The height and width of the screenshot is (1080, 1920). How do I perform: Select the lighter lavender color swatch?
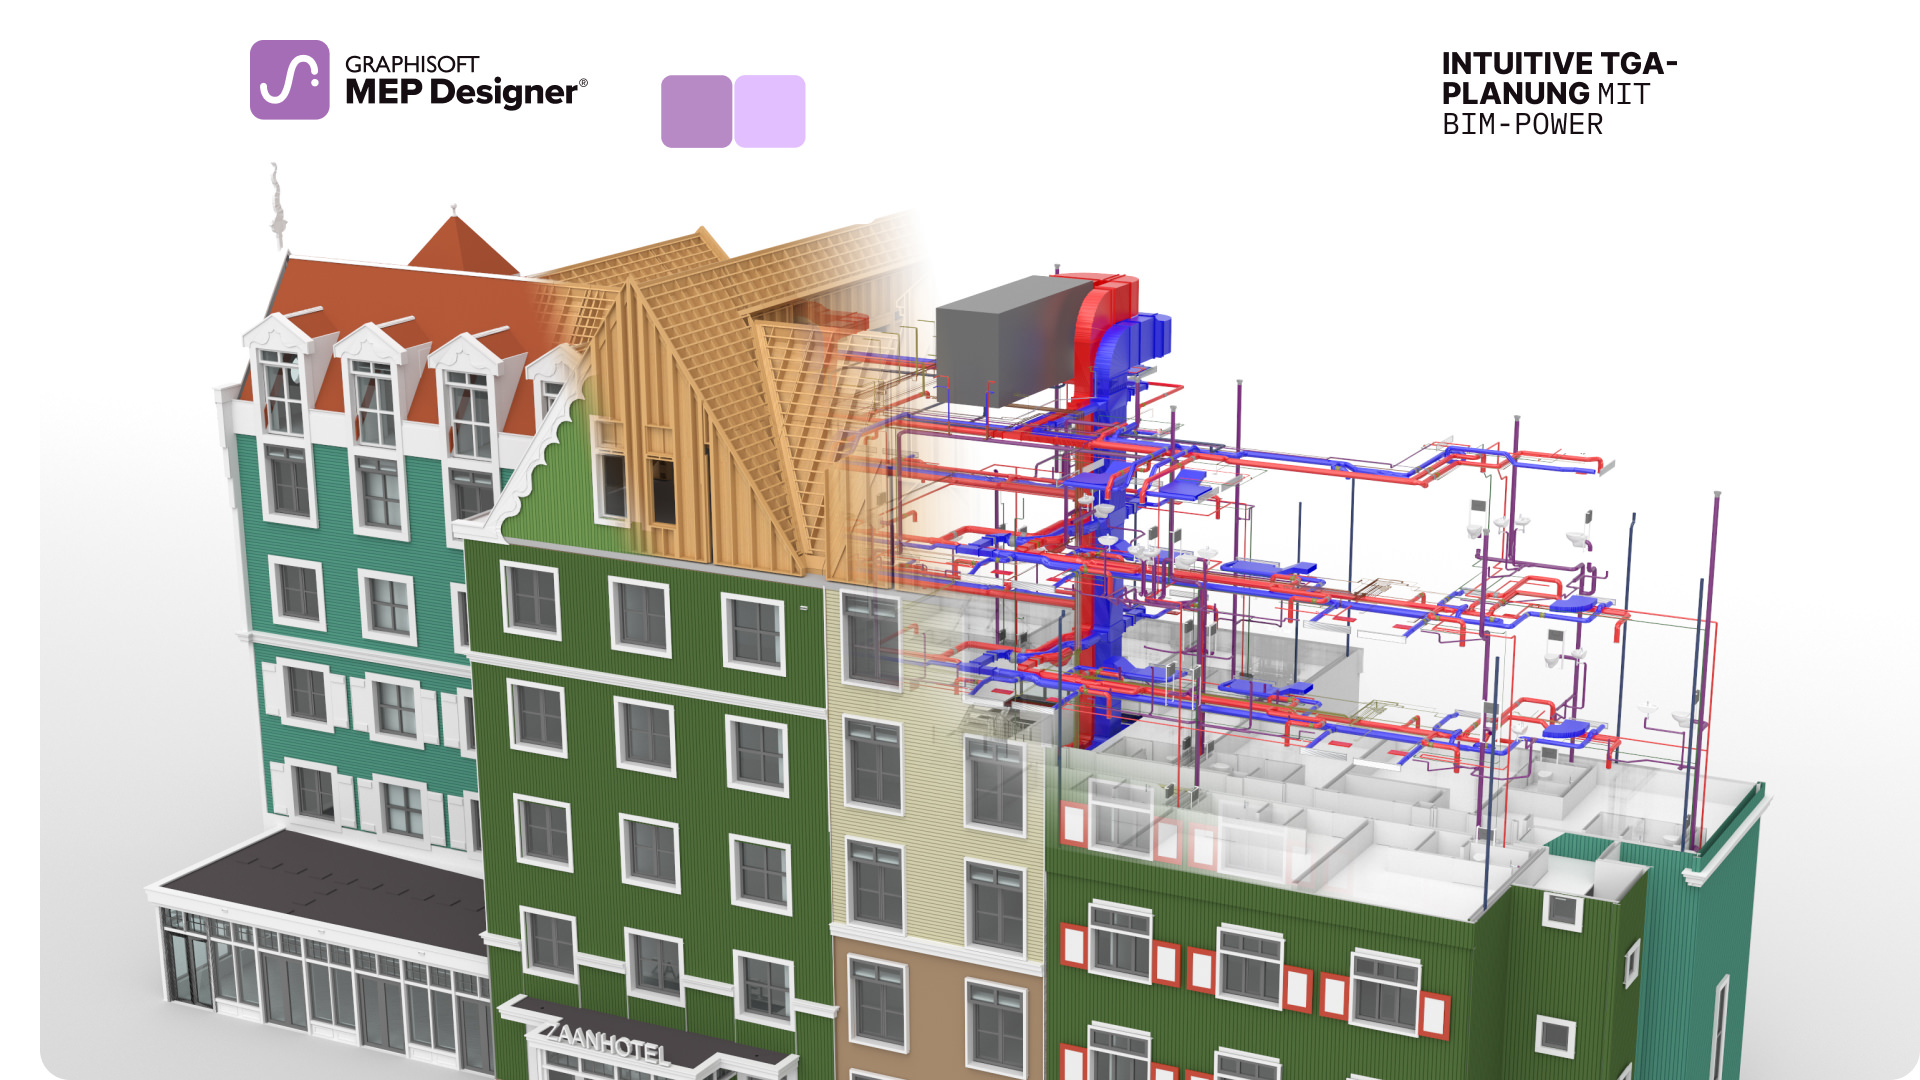[770, 112]
